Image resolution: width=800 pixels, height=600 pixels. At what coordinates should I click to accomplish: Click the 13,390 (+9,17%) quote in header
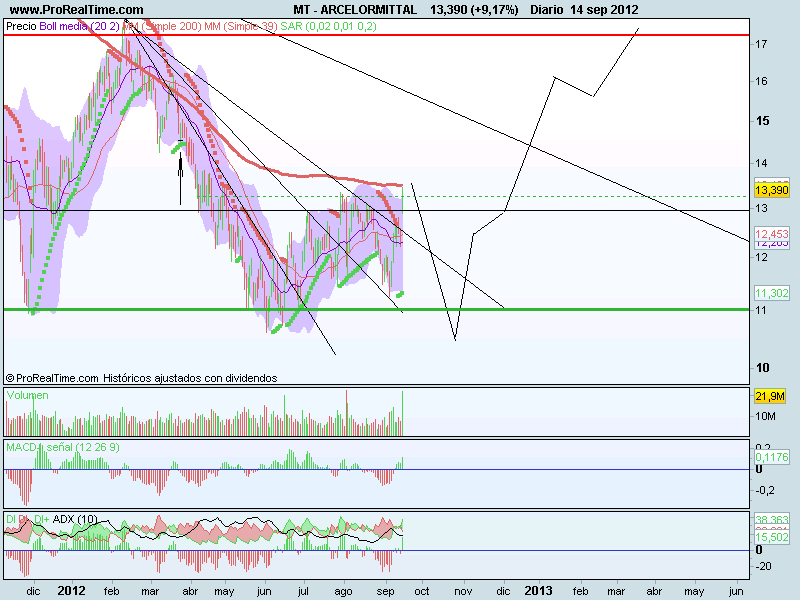[474, 10]
